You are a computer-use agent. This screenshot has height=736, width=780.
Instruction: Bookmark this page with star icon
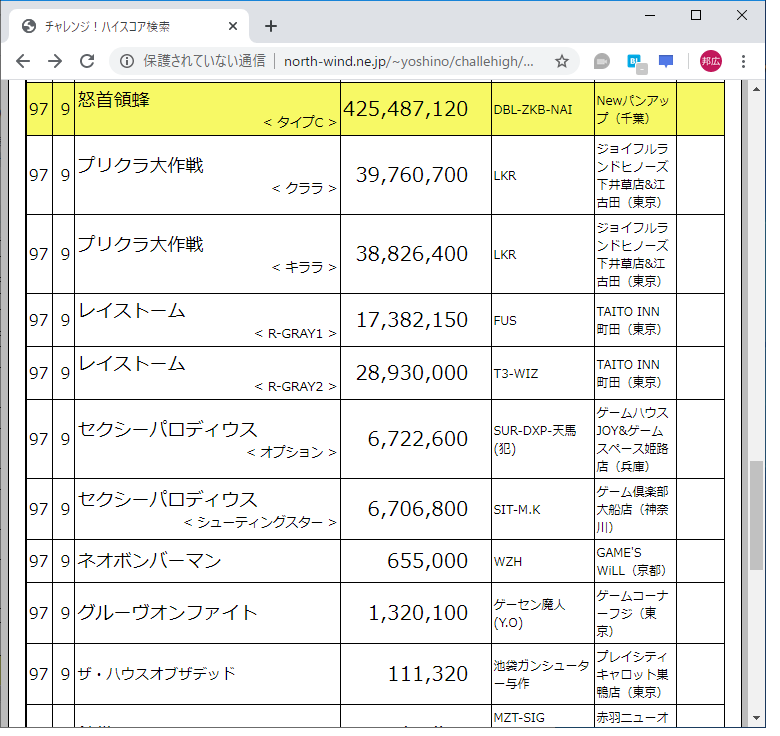562,61
